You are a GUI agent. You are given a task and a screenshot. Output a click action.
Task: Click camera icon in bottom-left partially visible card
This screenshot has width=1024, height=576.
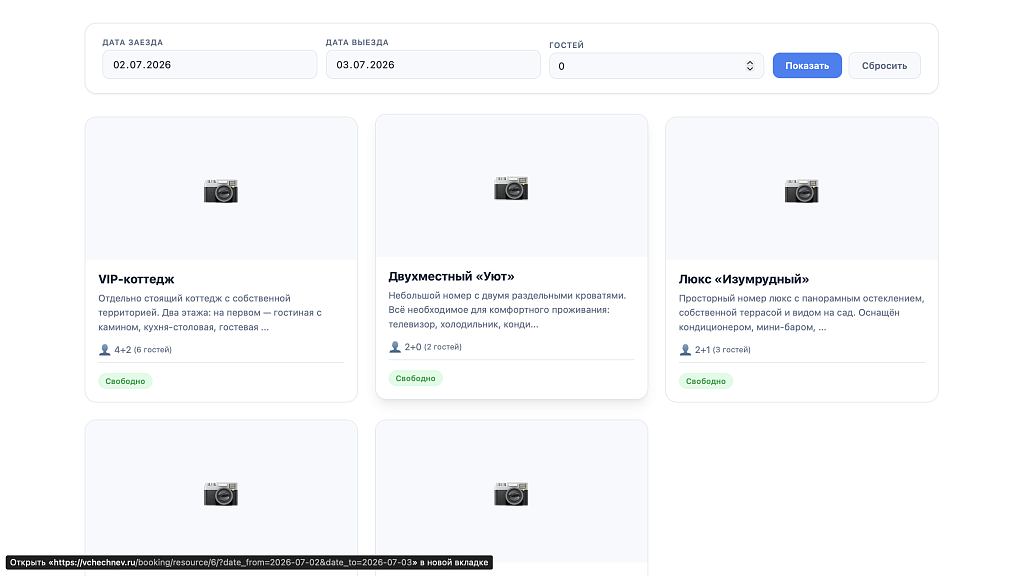point(221,494)
